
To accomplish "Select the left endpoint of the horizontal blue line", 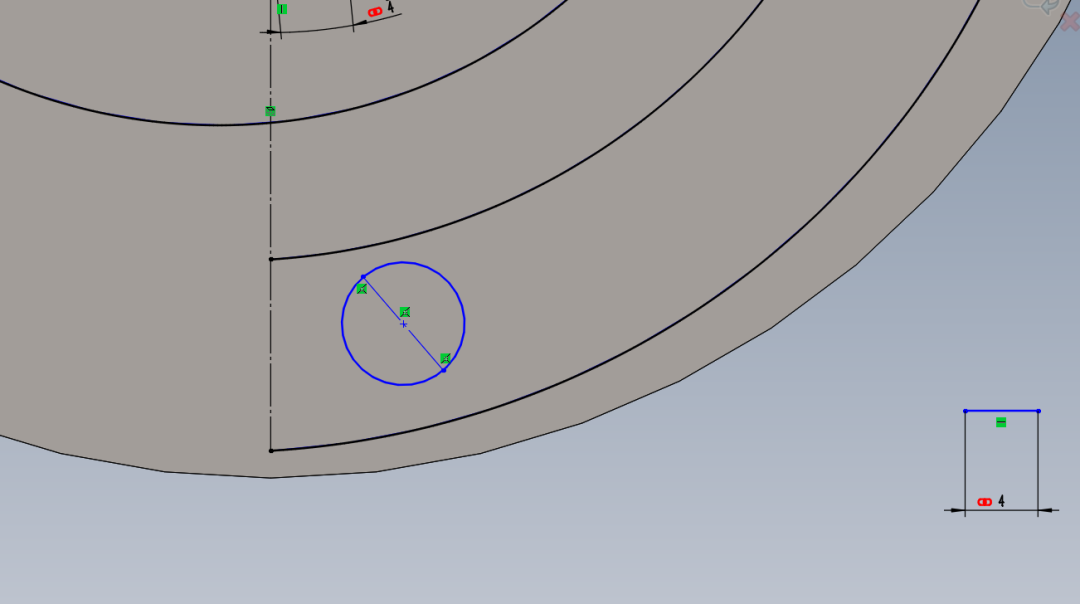I will pyautogui.click(x=965, y=411).
